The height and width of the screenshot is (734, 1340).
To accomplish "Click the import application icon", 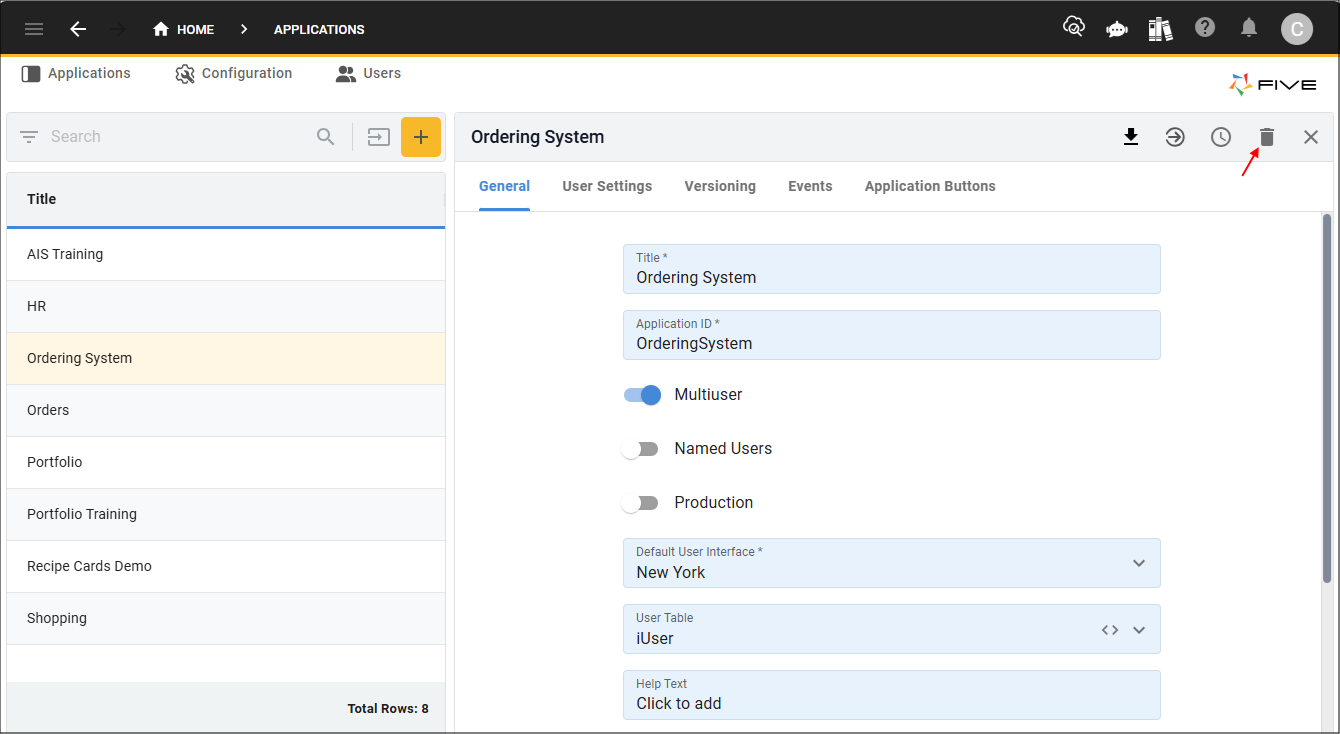I will [x=378, y=137].
